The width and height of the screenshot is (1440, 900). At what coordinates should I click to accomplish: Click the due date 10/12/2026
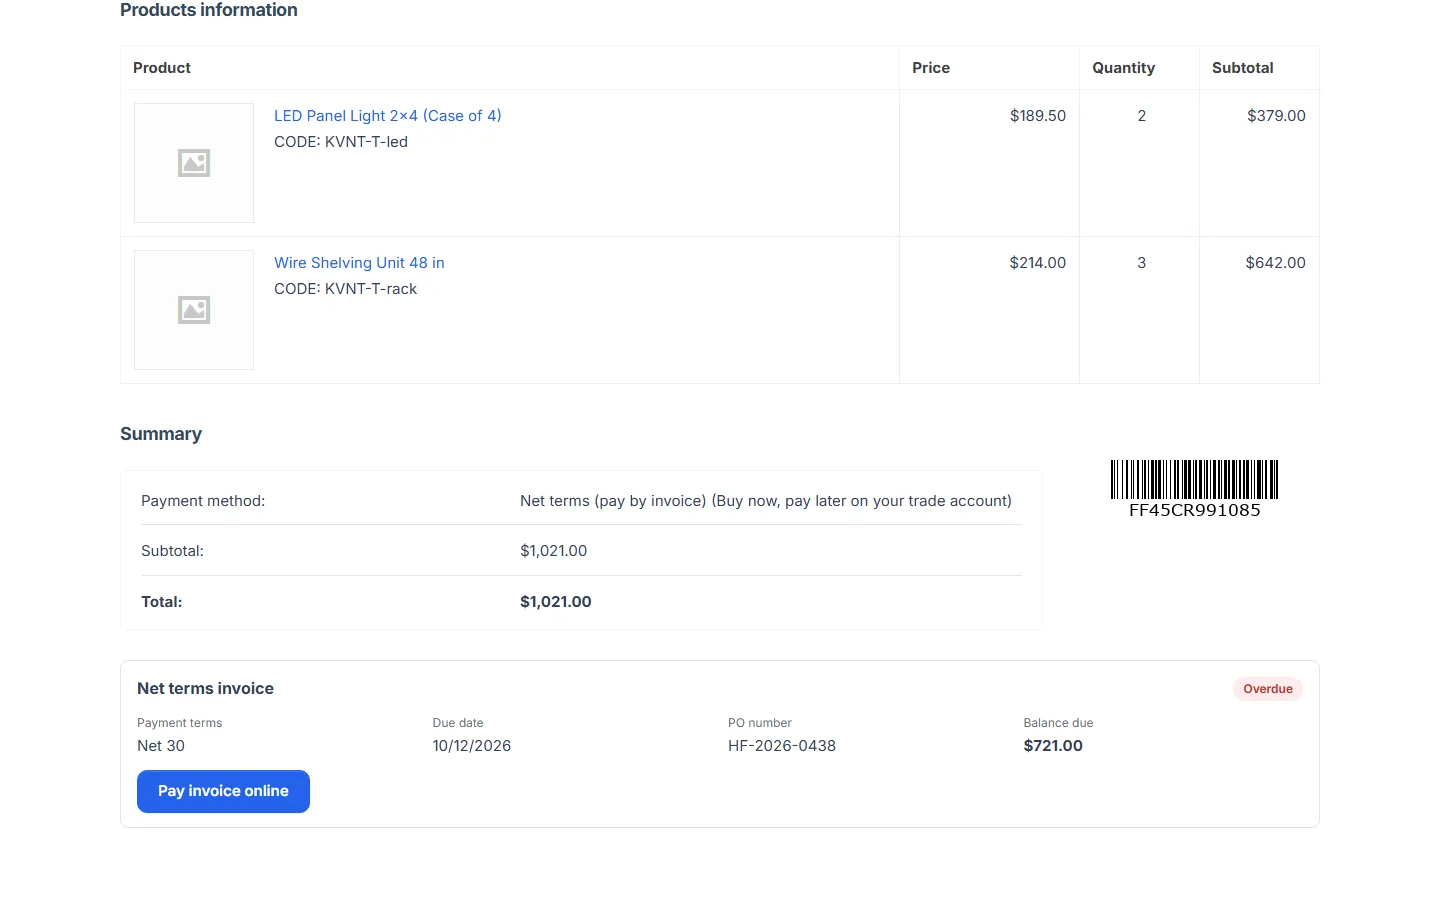point(472,746)
